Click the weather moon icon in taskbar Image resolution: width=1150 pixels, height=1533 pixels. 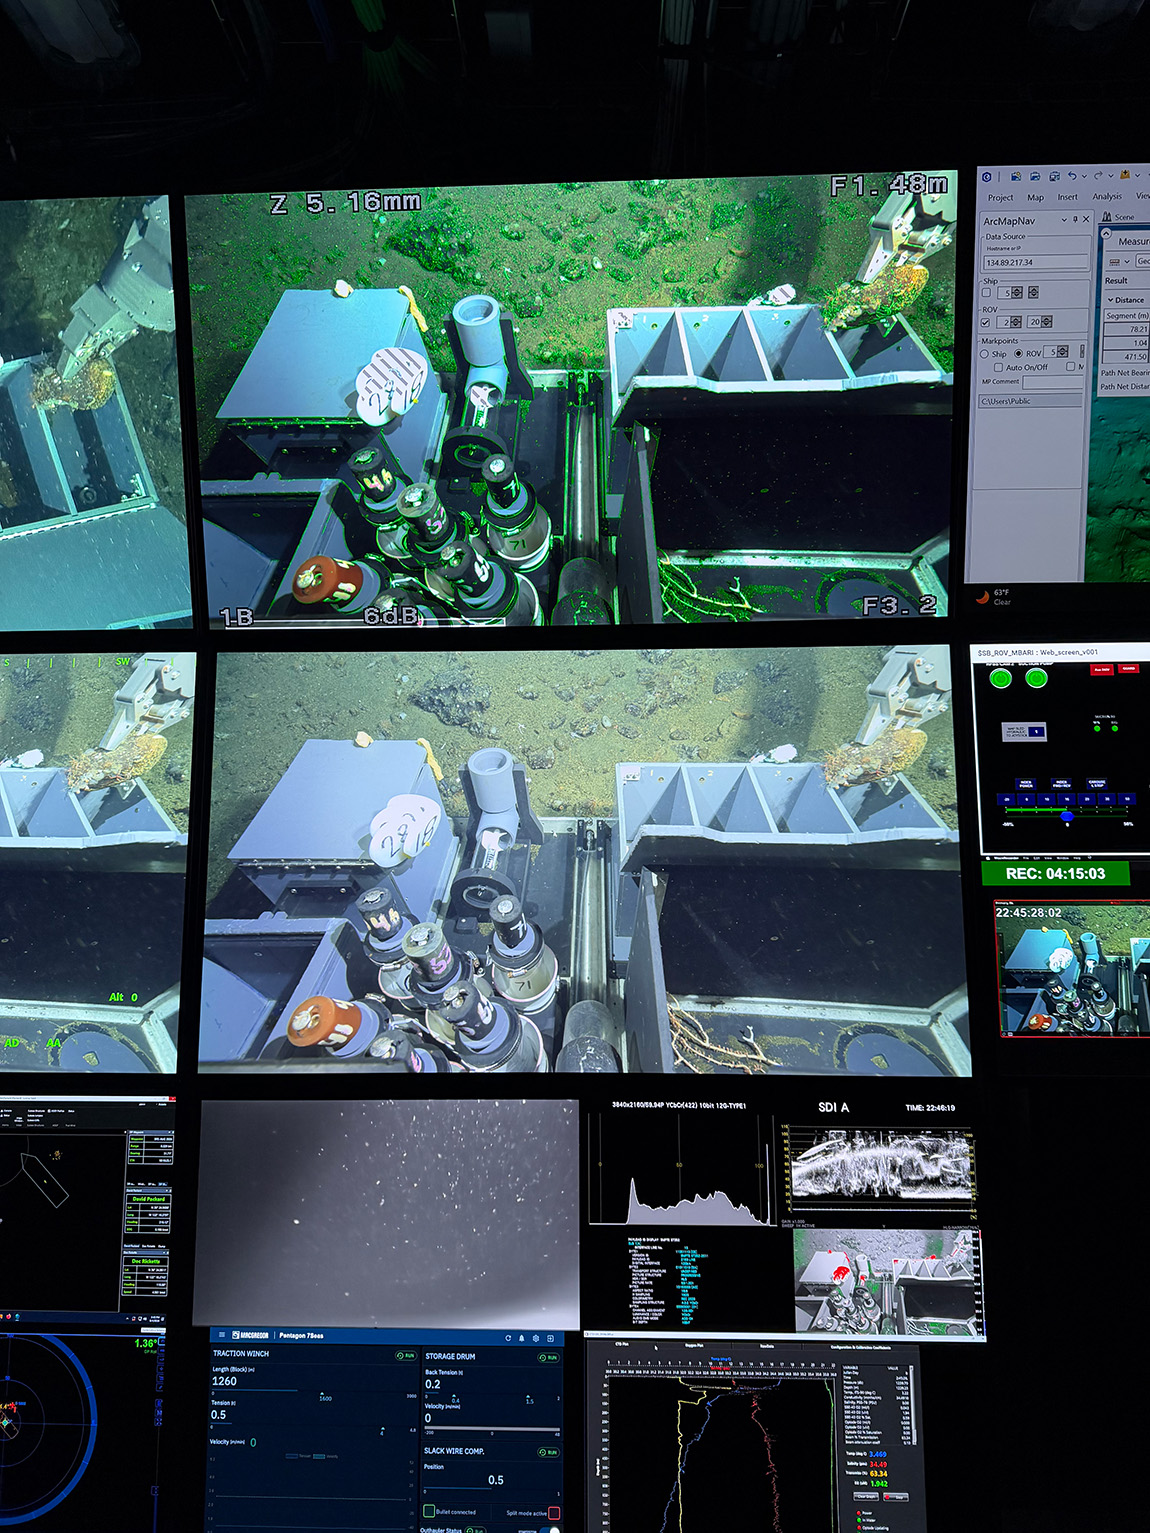point(982,596)
